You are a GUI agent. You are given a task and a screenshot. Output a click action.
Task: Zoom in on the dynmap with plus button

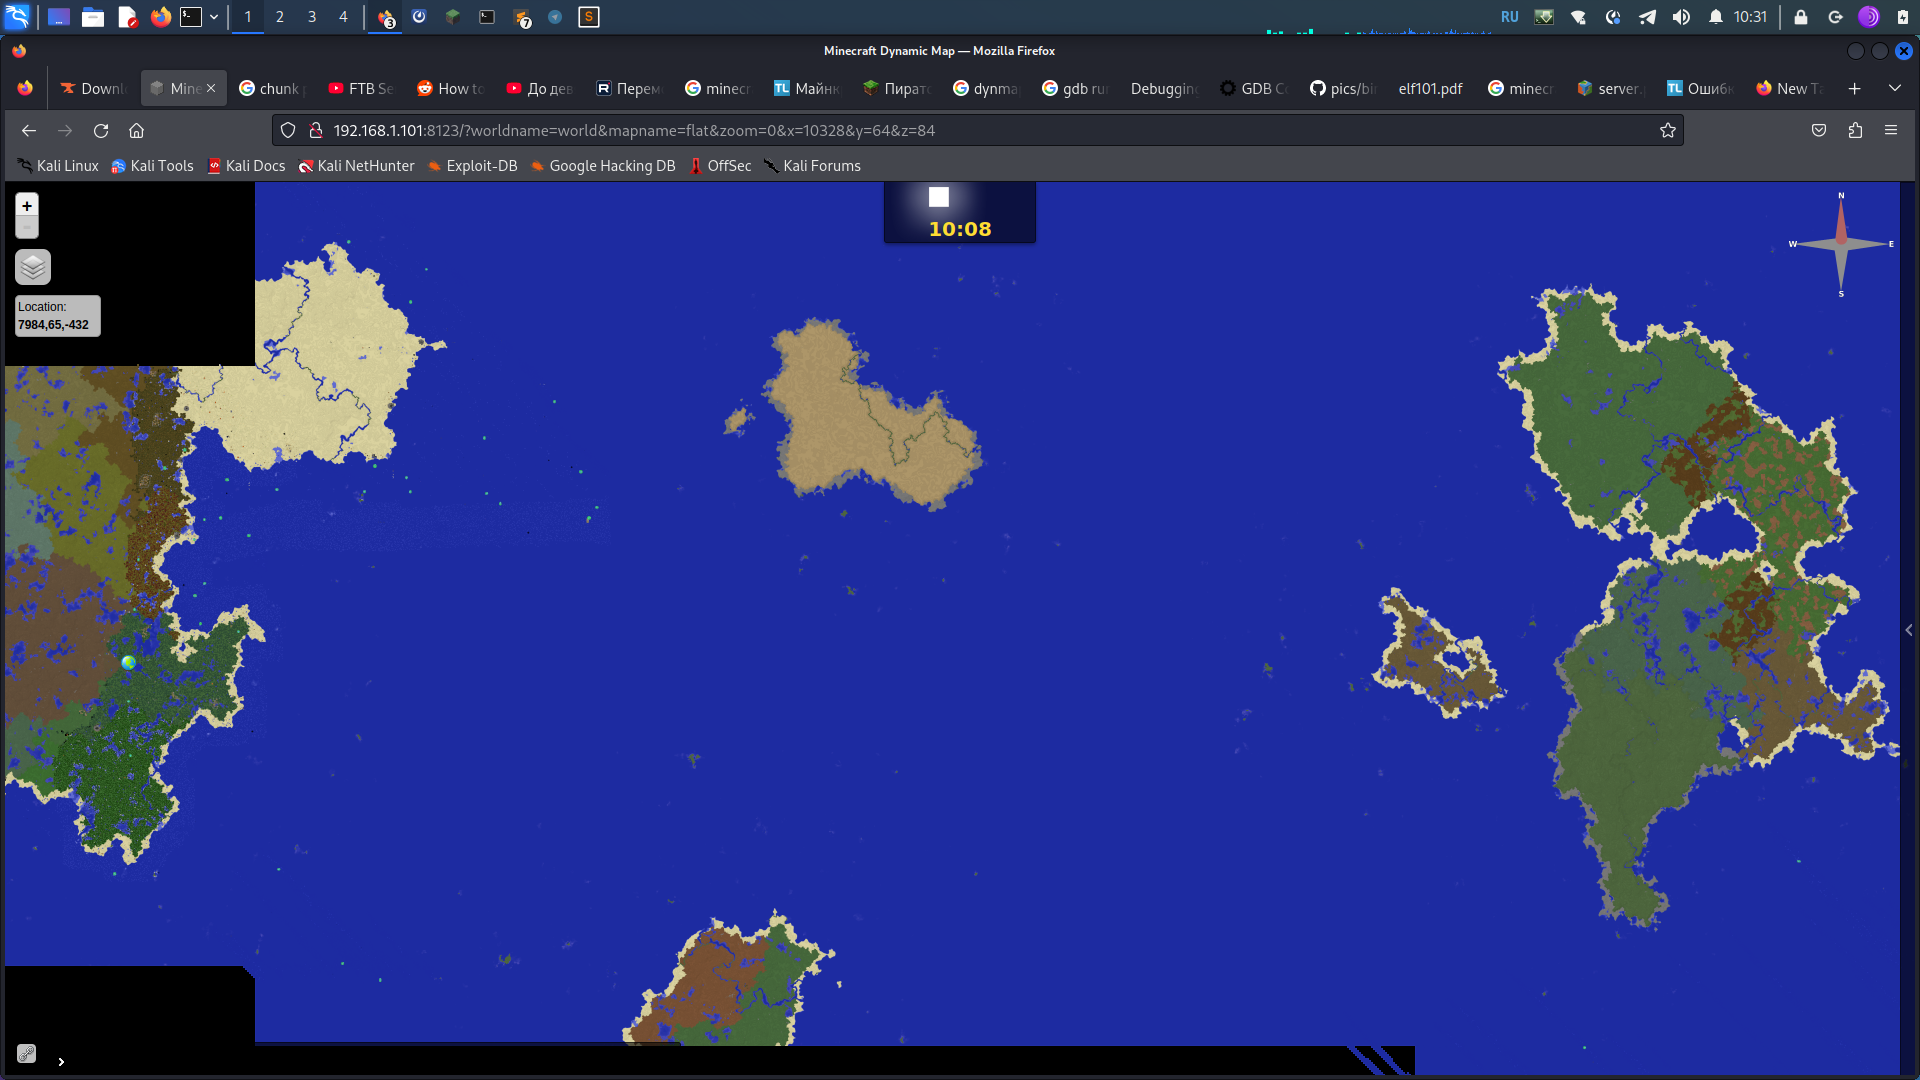(x=27, y=206)
